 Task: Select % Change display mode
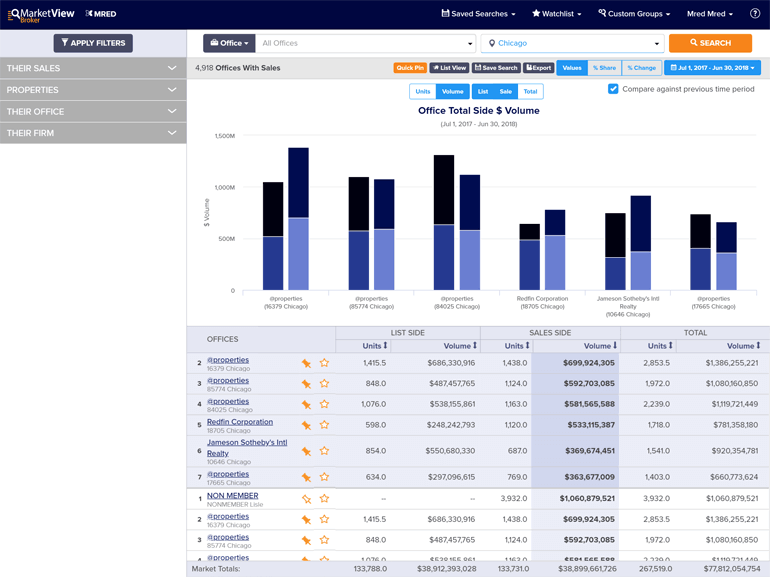(641, 68)
